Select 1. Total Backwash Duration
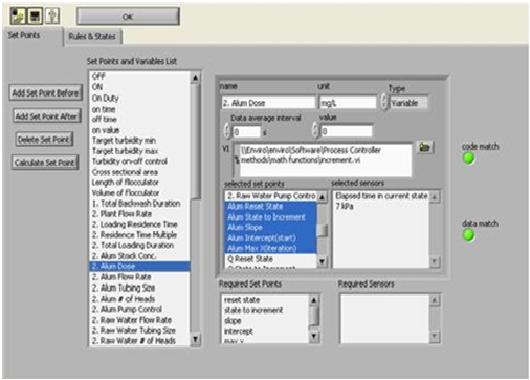Viewport: 530px width, 380px height. (x=140, y=204)
